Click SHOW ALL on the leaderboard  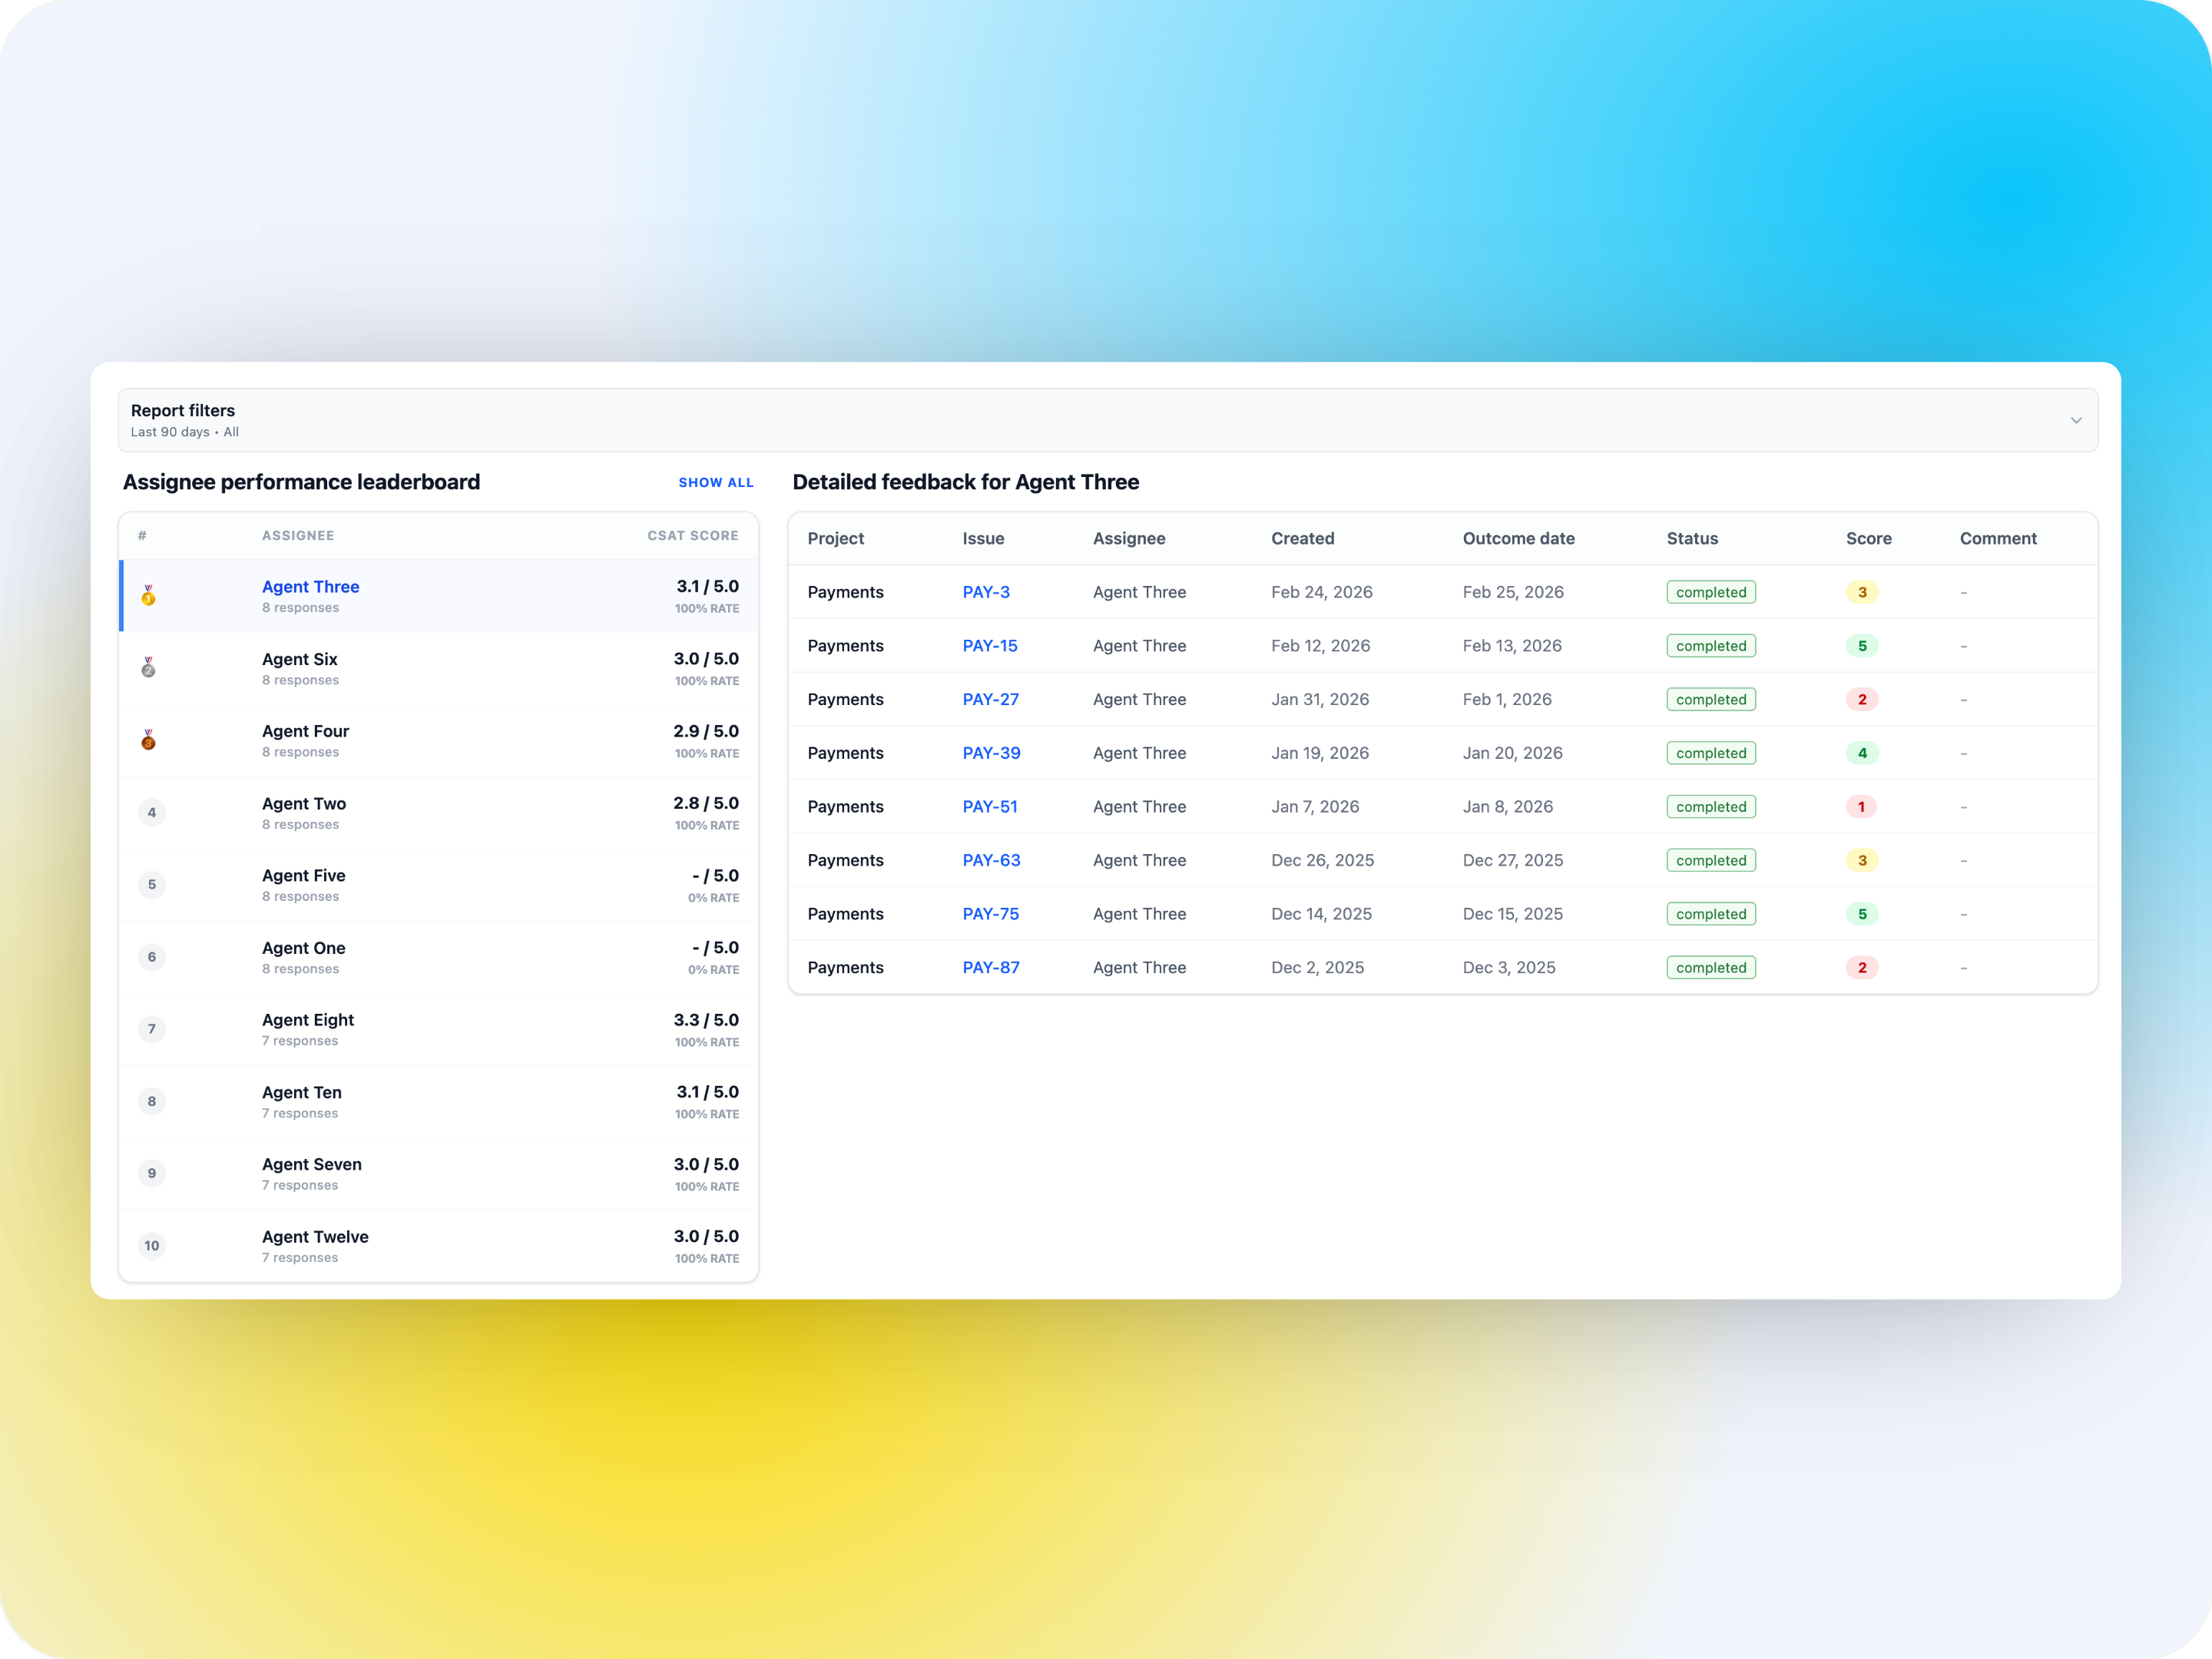click(x=716, y=482)
